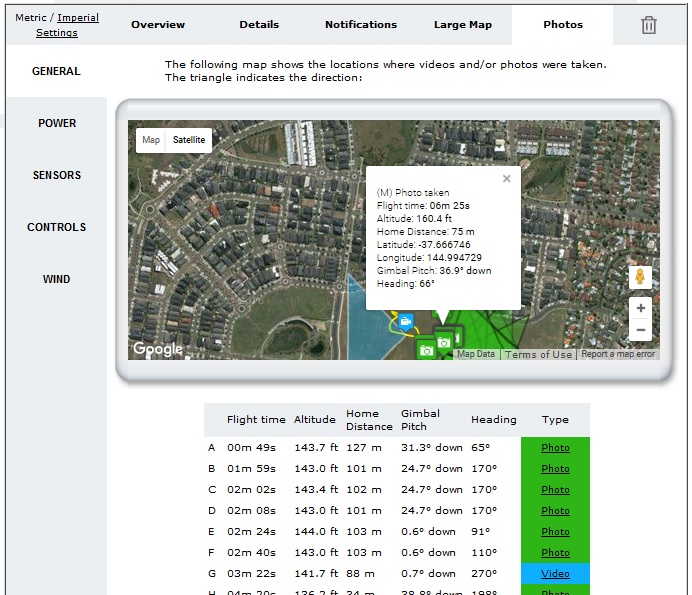Click home distance 127 m in row A
Screen dimensions: 692x595
point(364,448)
